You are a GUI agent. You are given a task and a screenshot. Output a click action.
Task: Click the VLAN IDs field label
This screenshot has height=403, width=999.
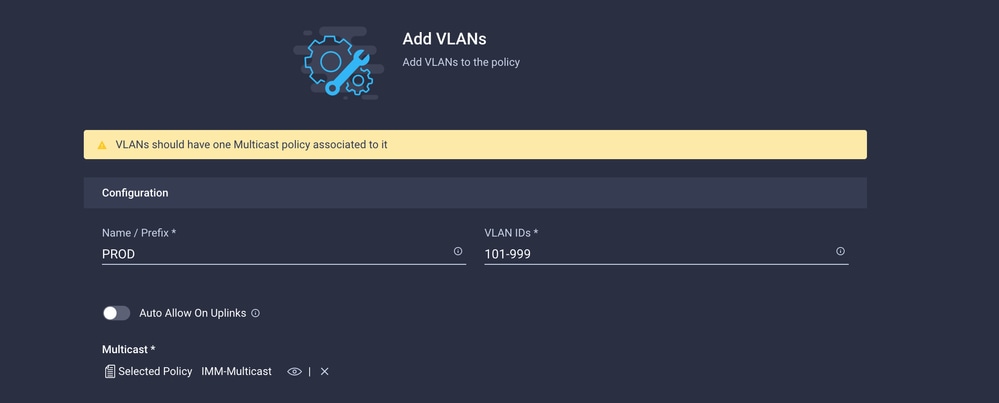point(511,233)
